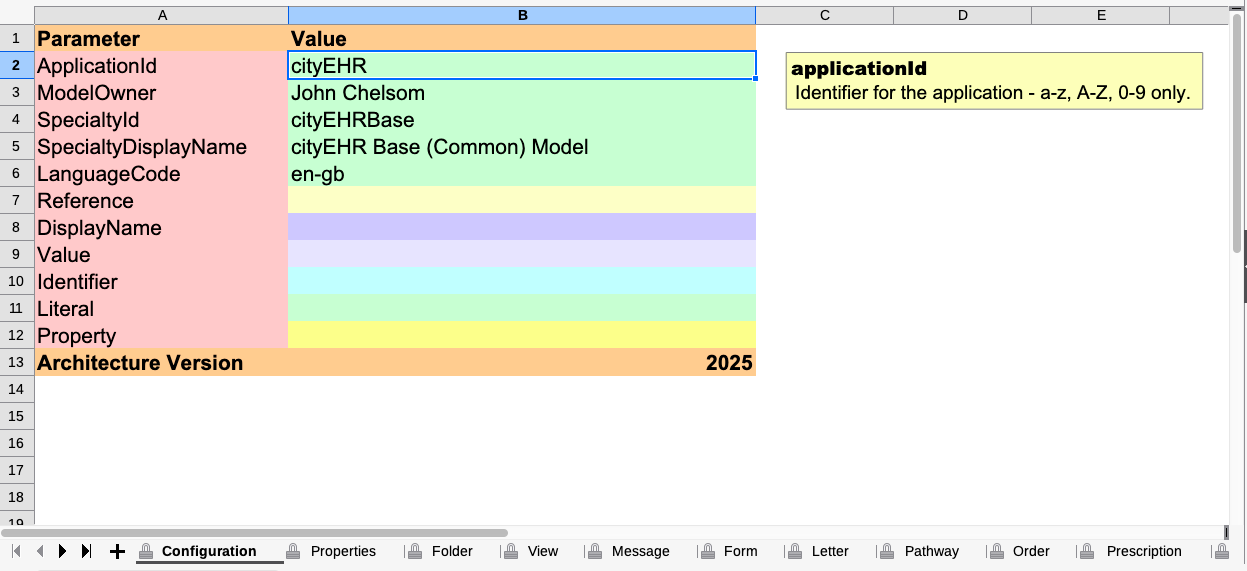Click lock icon on Pathway tab
This screenshot has height=571, width=1247.
point(888,551)
